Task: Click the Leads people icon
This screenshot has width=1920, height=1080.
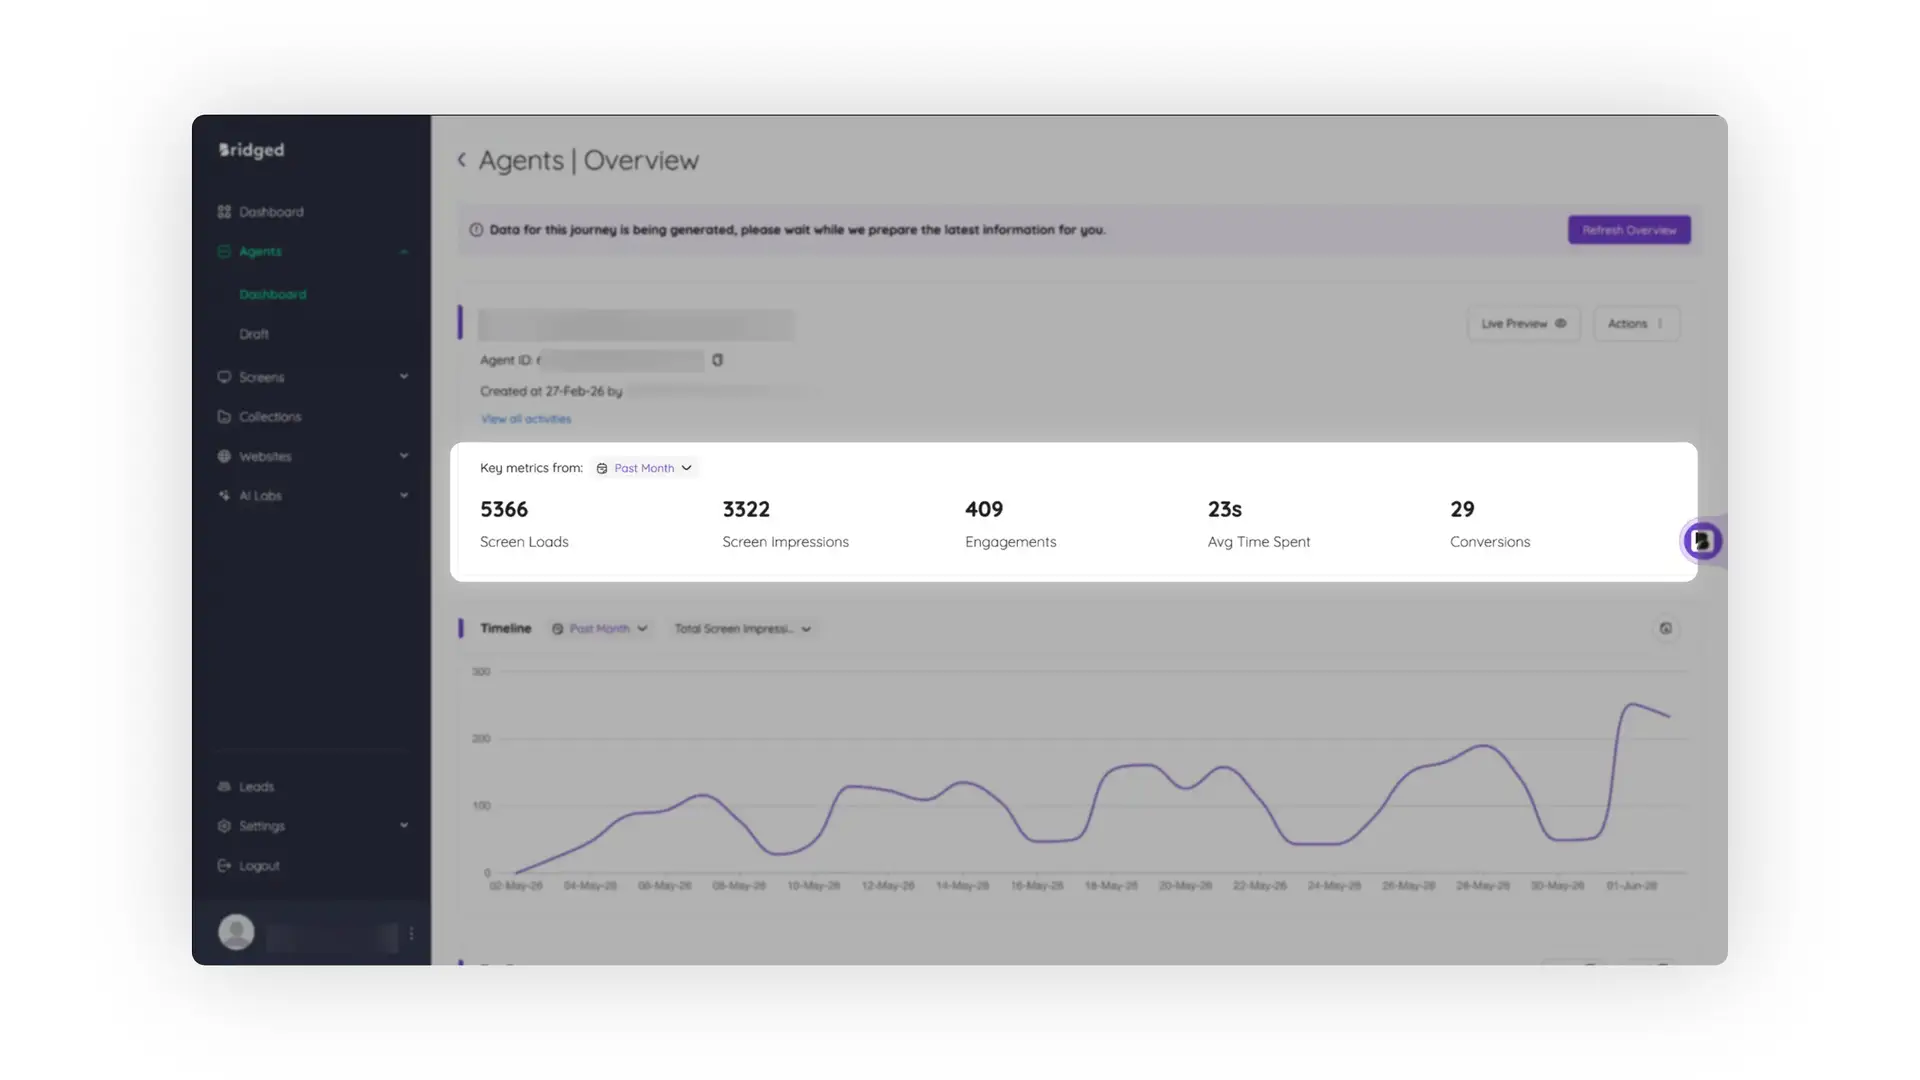Action: click(224, 787)
